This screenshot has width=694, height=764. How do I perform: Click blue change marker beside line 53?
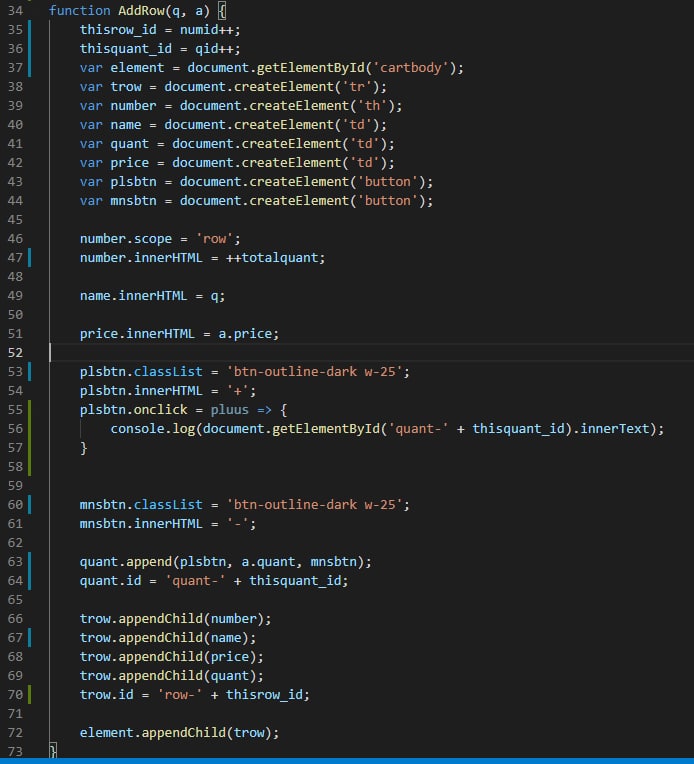coord(30,372)
